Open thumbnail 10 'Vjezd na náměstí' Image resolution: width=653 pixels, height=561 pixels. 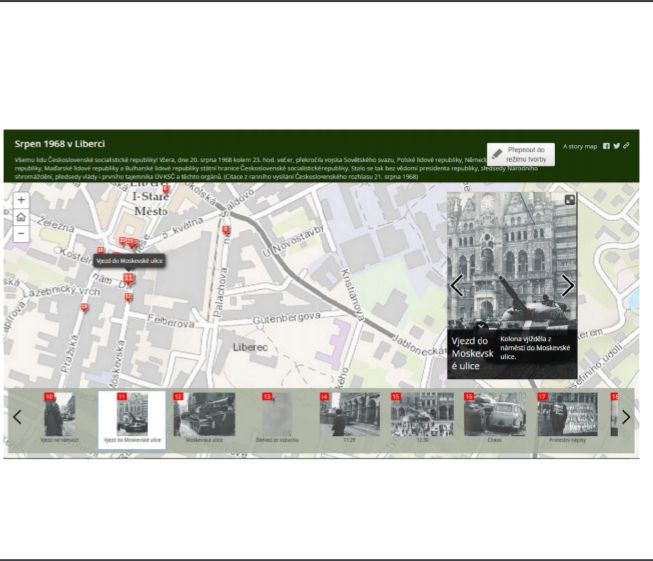60,417
